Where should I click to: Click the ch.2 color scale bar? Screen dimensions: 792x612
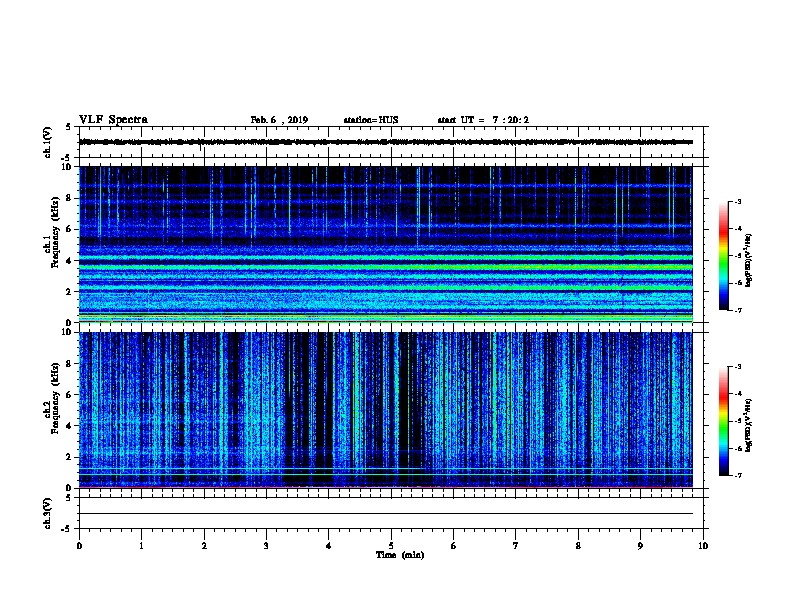pyautogui.click(x=723, y=421)
